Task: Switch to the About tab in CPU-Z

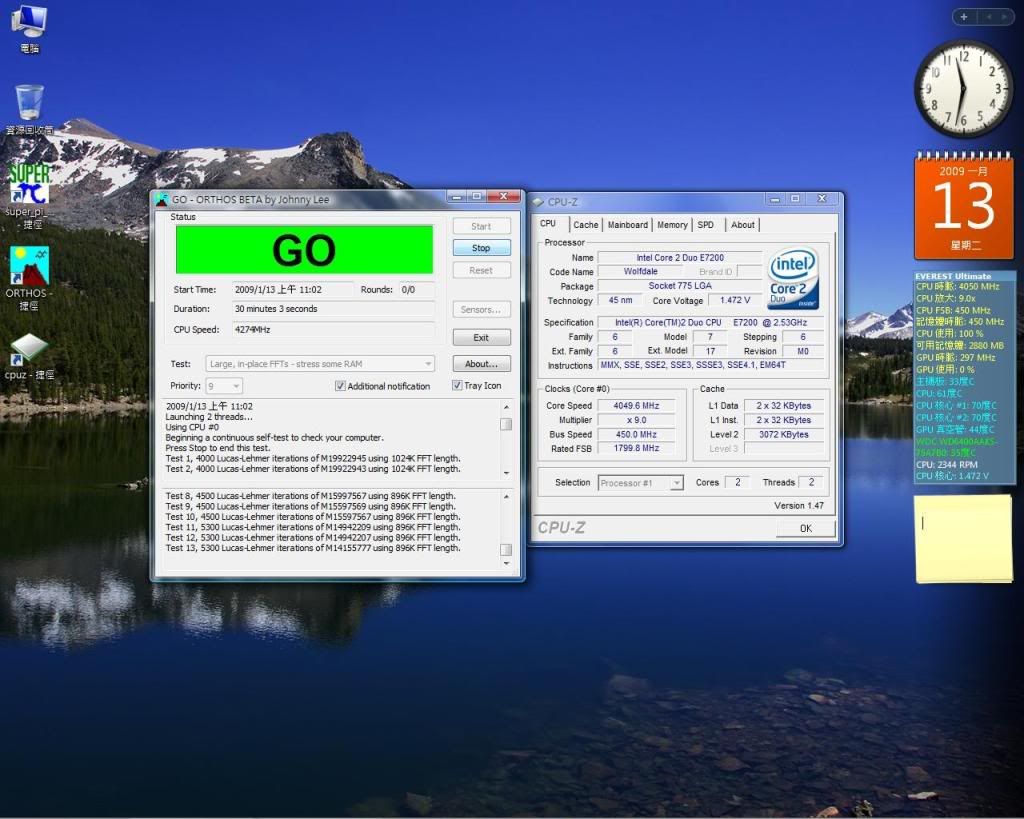Action: pos(743,225)
